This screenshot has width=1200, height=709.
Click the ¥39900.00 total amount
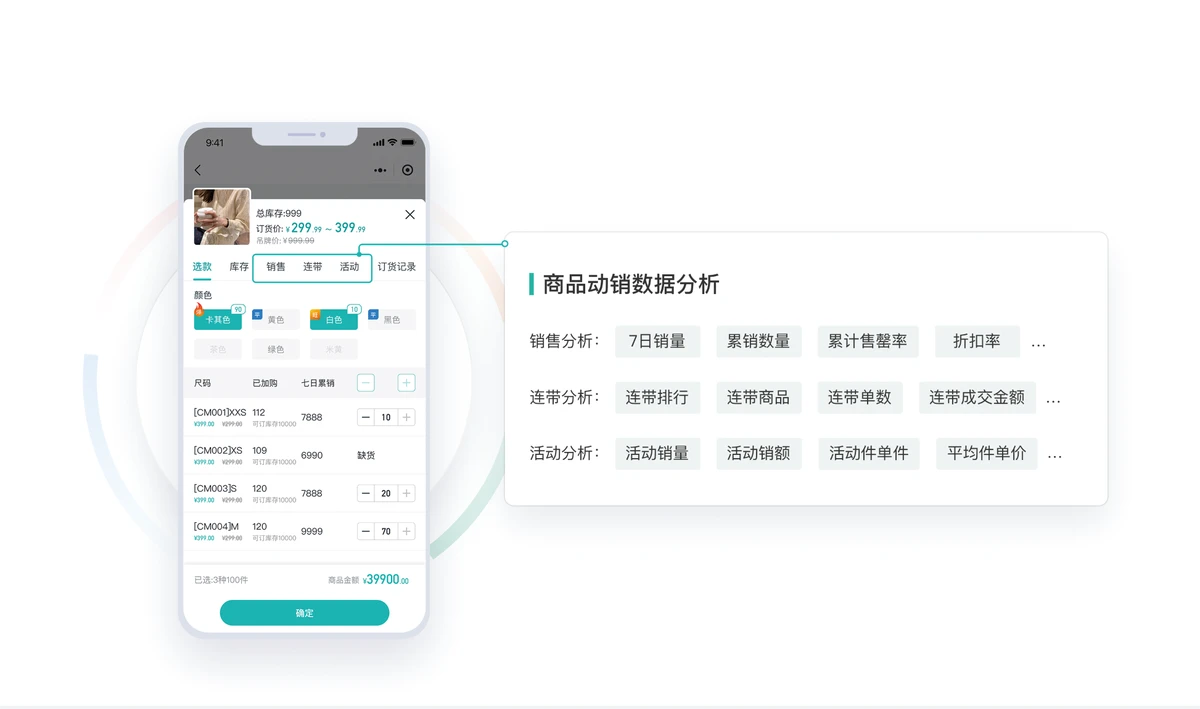386,579
